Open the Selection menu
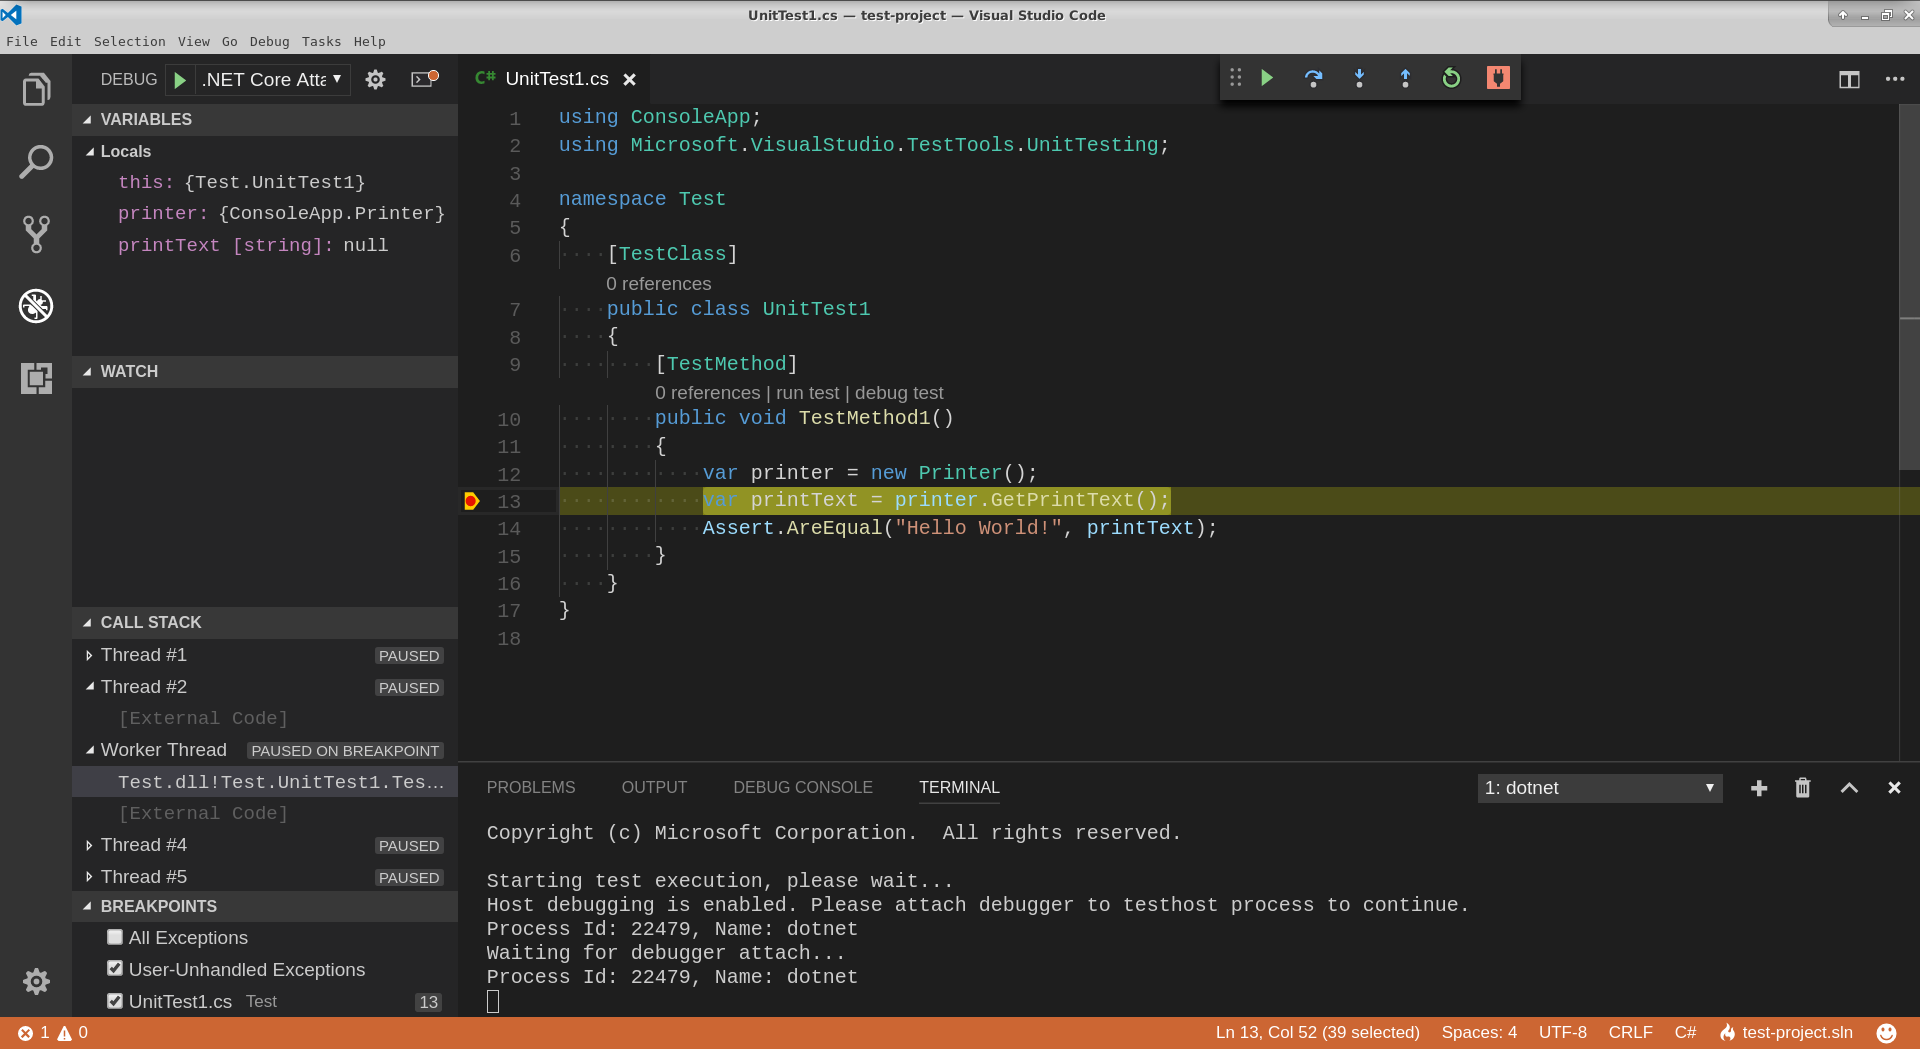This screenshot has height=1049, width=1920. point(129,41)
